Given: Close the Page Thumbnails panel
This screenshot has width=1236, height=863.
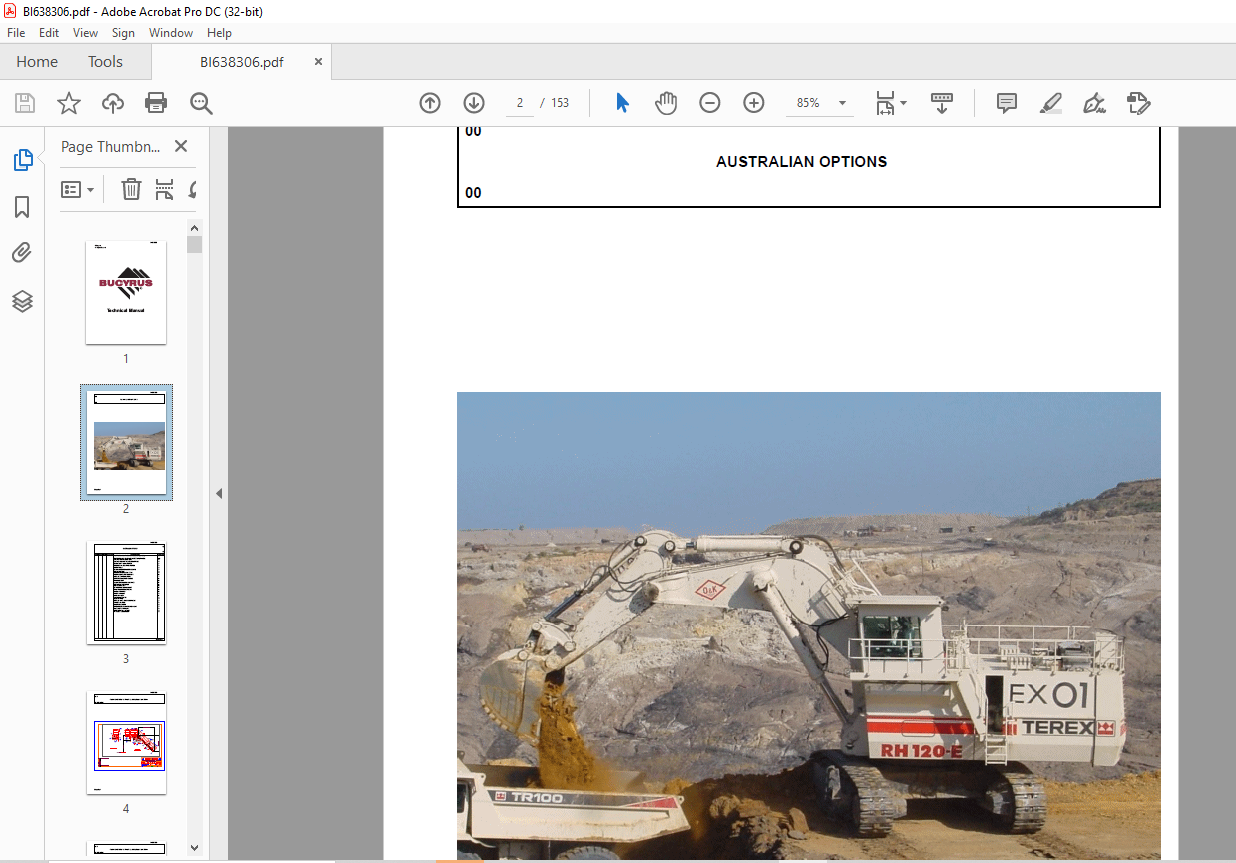Looking at the screenshot, I should 181,146.
